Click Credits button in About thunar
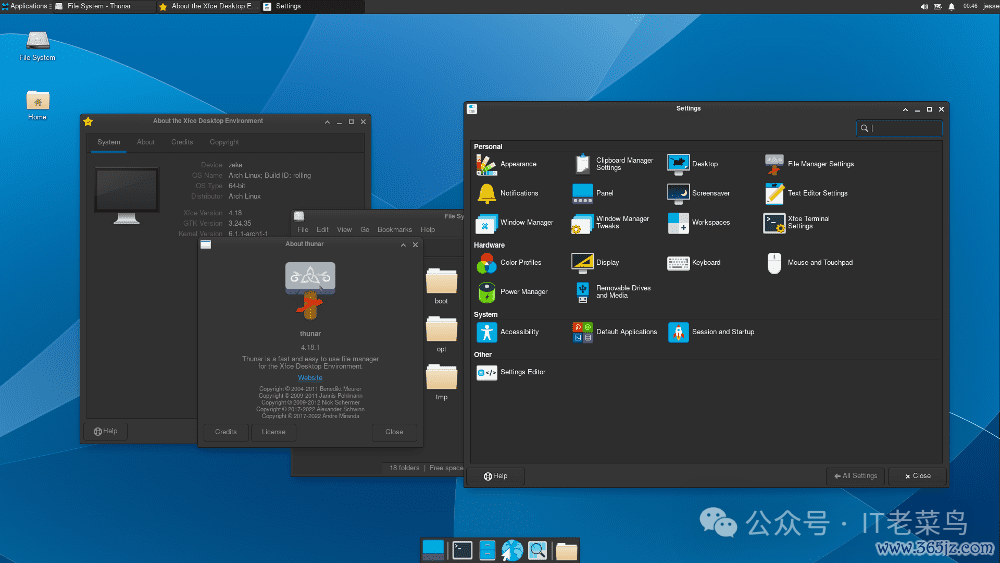This screenshot has width=1000, height=563. 226,432
